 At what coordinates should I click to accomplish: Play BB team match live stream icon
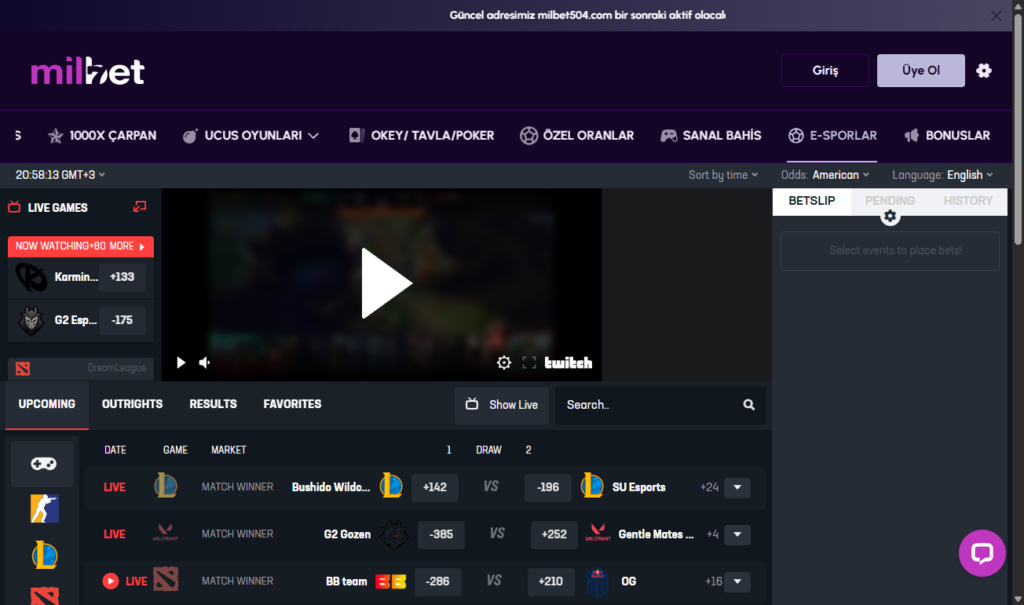click(110, 581)
